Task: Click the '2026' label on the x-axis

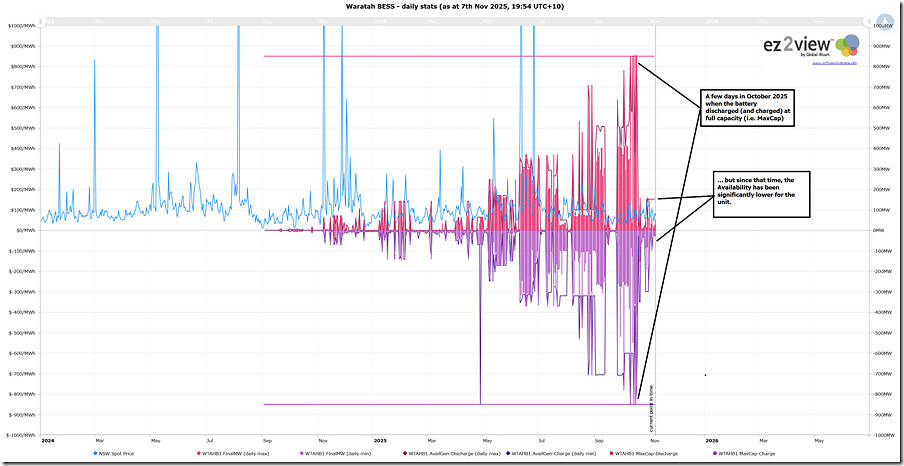Action: pos(711,441)
